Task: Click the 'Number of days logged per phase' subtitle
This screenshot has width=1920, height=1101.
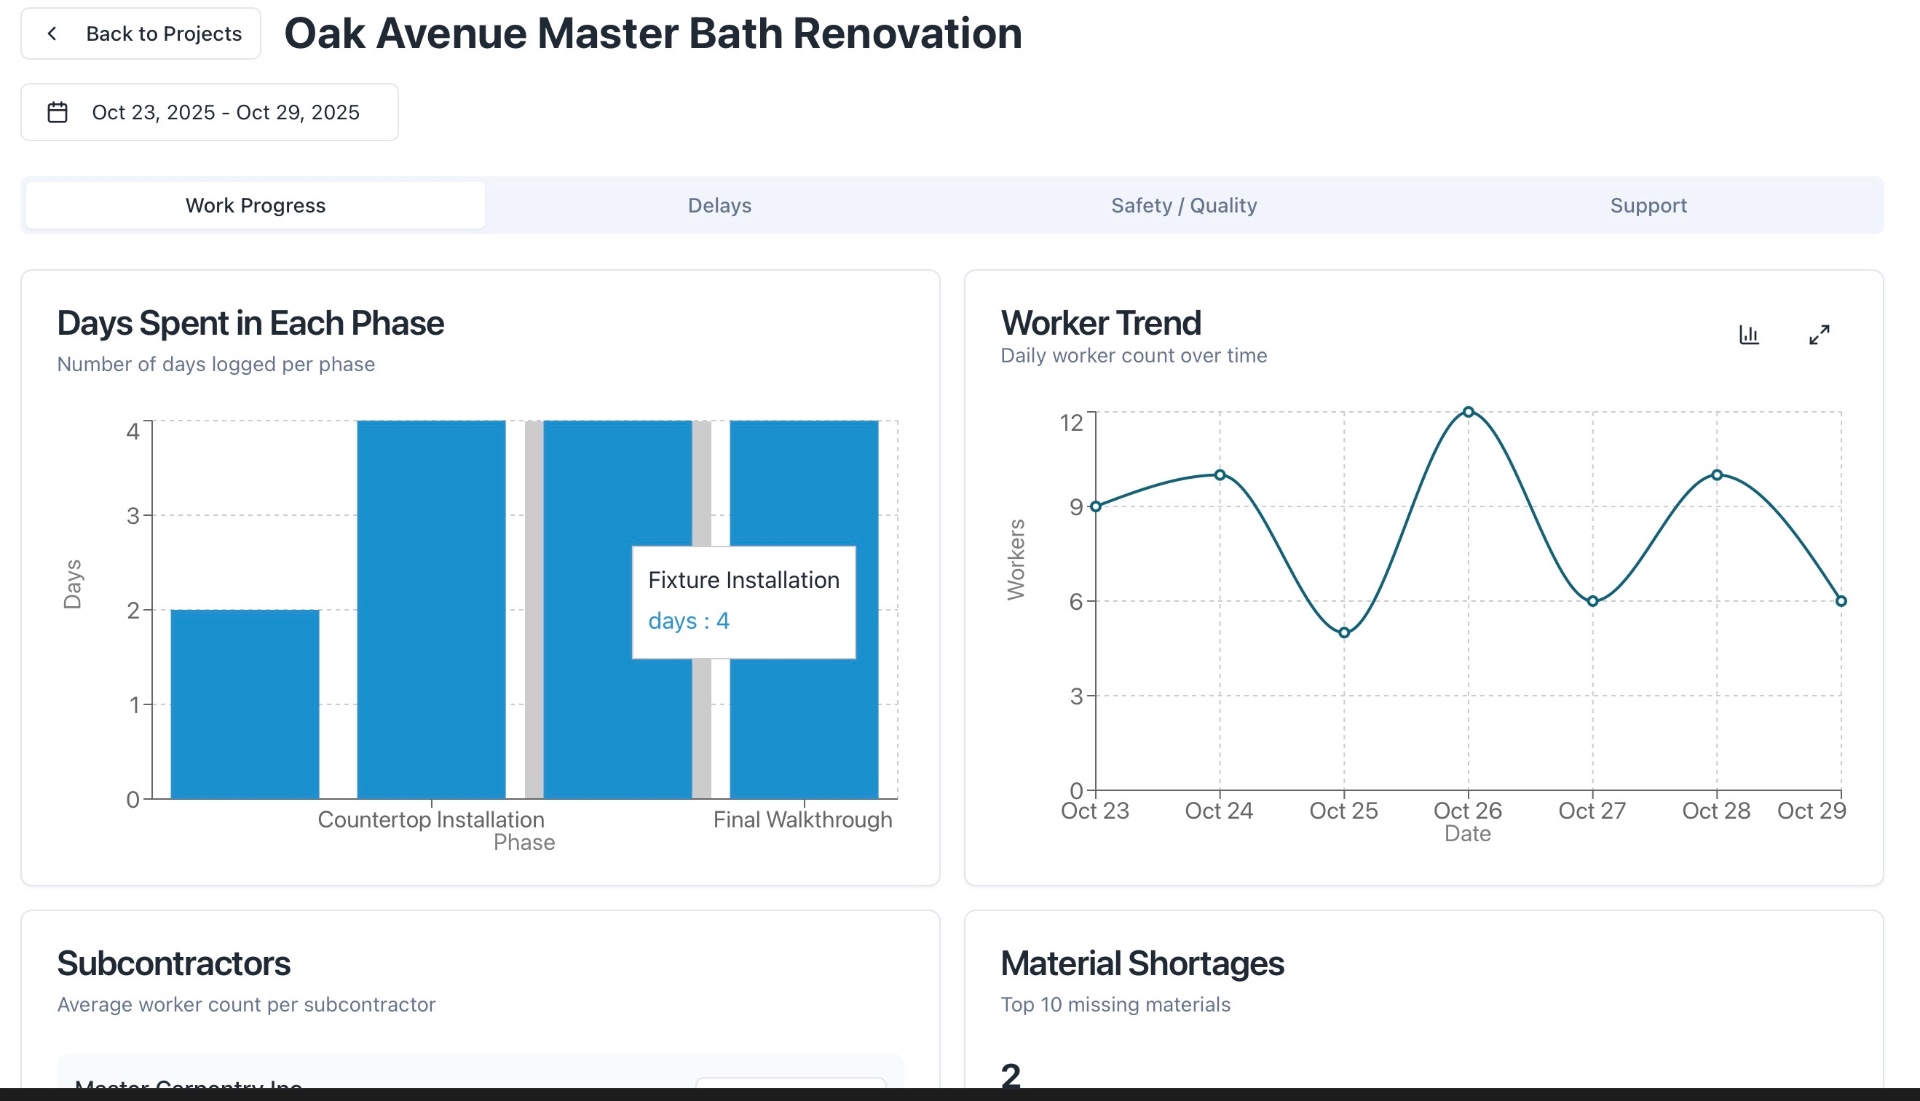Action: pos(216,364)
